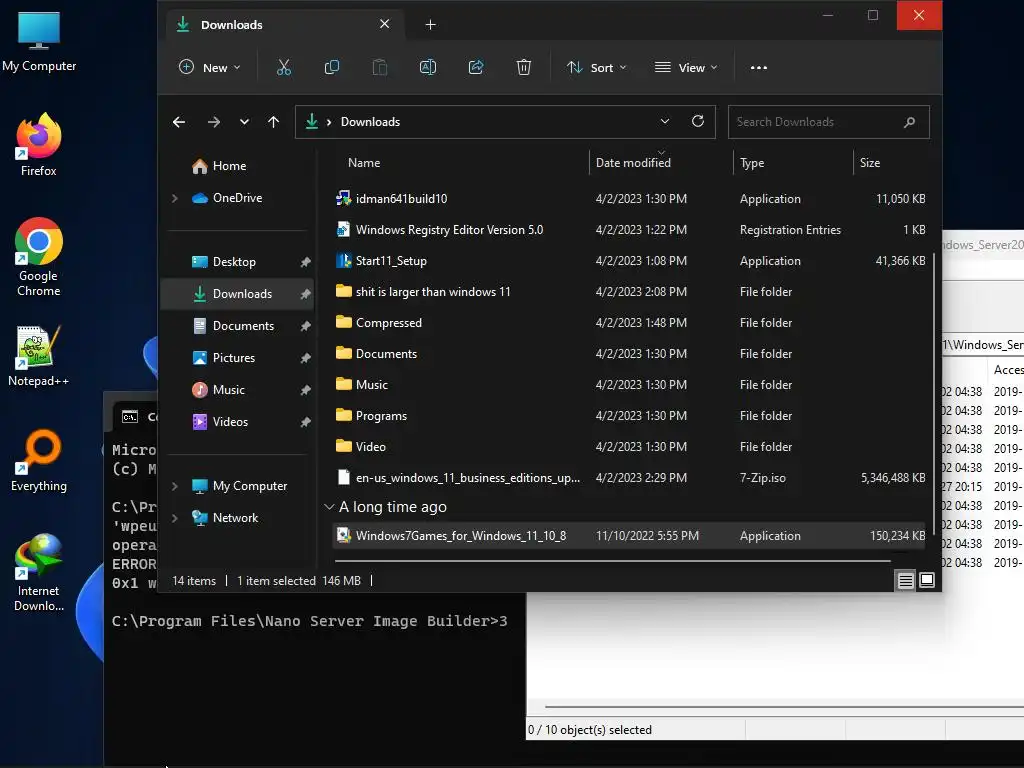
Task: Expand My Computer tree node
Action: 174,486
